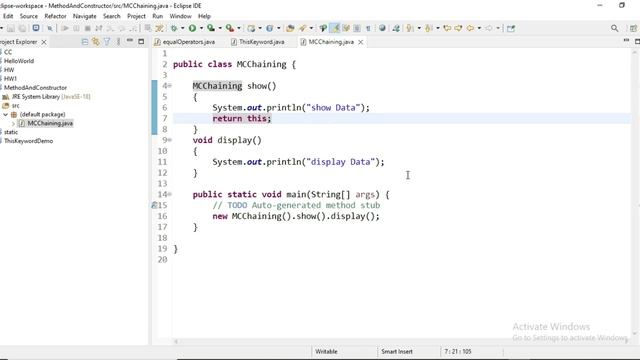Click the Step Over icon
640x360 pixels.
(122, 28)
